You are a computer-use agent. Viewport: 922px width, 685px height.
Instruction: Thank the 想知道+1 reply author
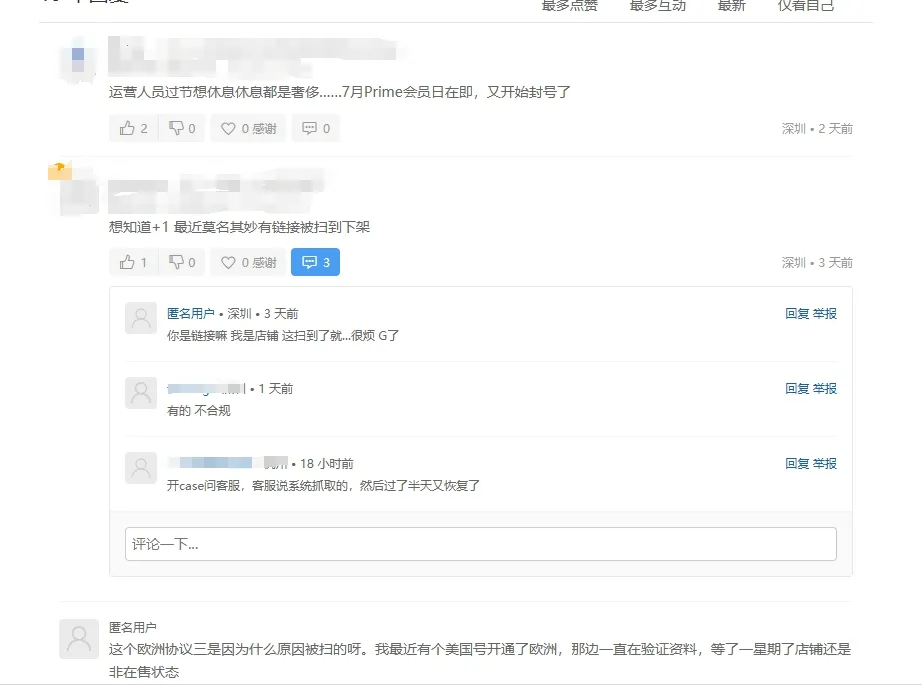(248, 262)
